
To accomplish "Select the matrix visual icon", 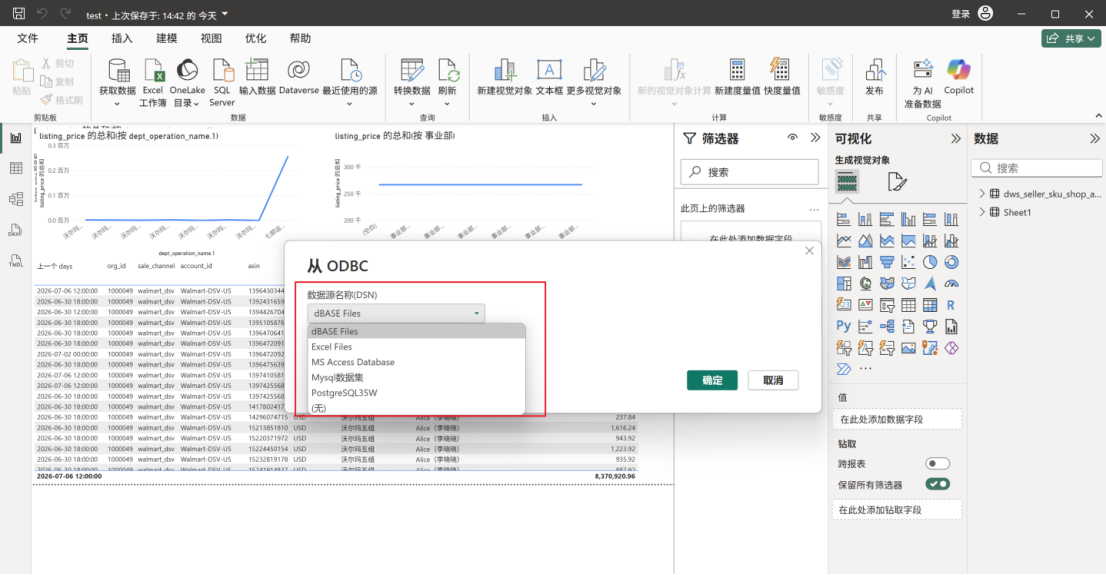I will click(930, 305).
